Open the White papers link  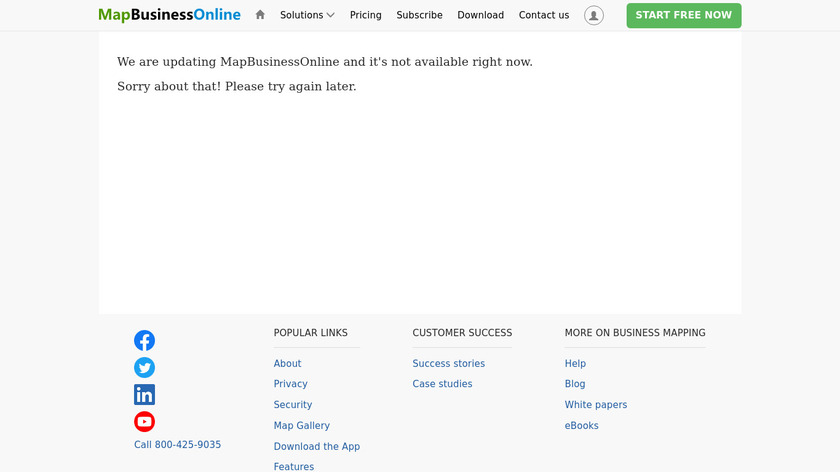pos(595,405)
